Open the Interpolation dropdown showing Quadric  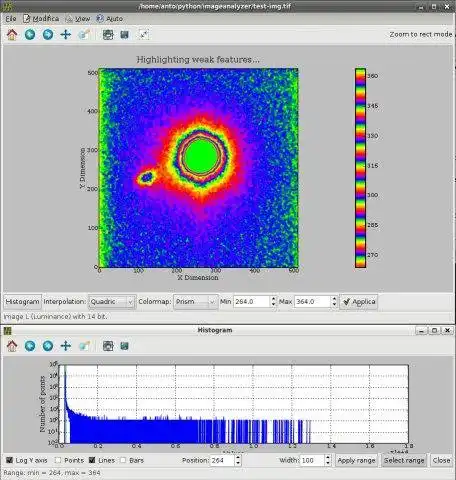point(112,302)
